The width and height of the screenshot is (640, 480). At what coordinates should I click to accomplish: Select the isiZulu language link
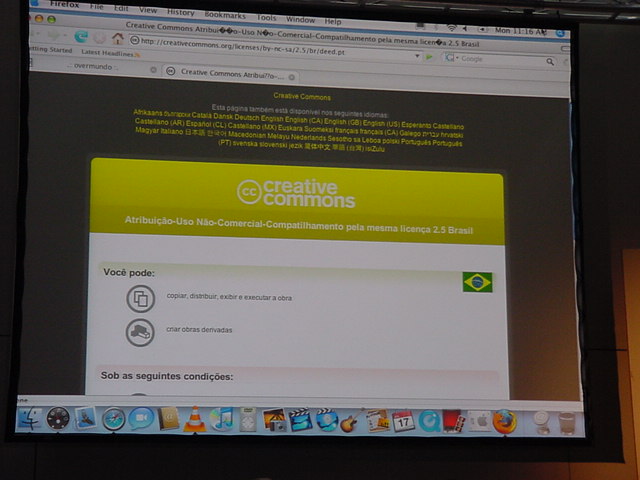click(375, 149)
